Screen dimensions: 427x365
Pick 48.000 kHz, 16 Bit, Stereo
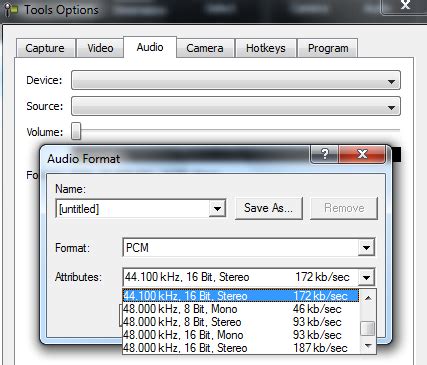(241, 348)
